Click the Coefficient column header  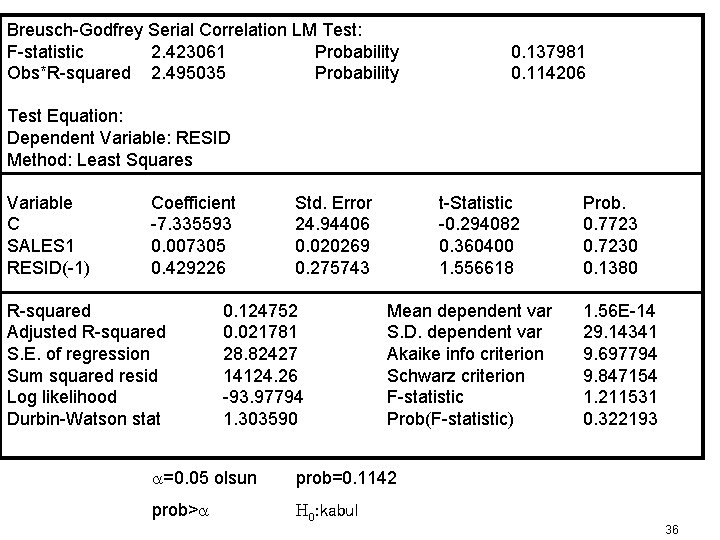(x=193, y=203)
